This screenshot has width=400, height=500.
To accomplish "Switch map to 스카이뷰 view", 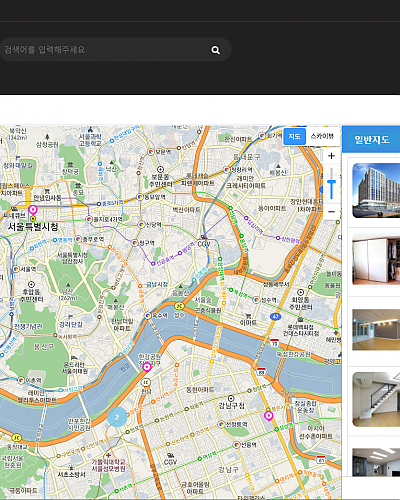I will 322,136.
